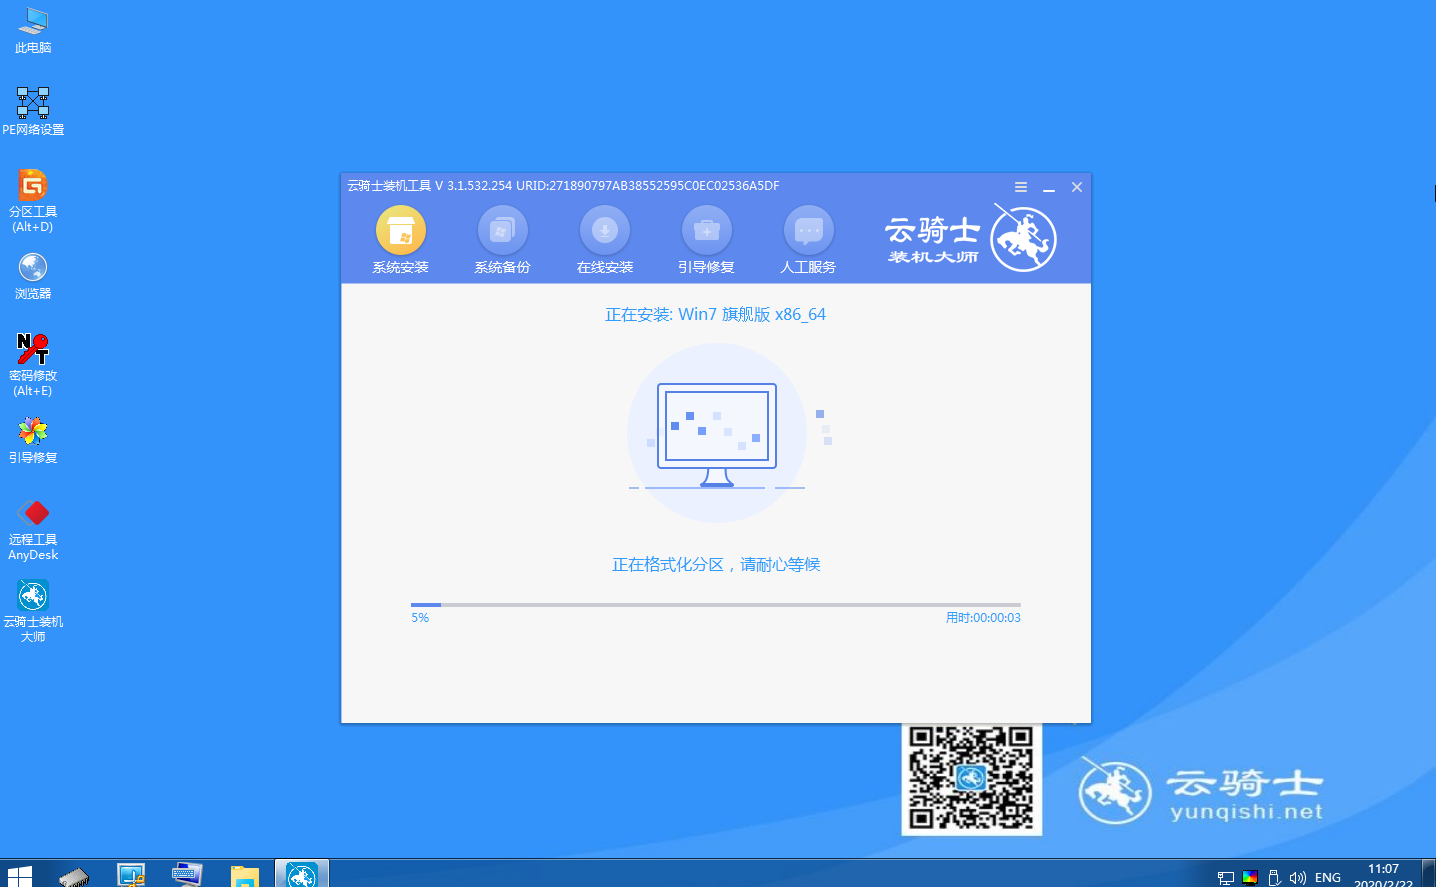Open the 系统备份 (System Backup) tool
Image resolution: width=1436 pixels, height=887 pixels.
(503, 238)
